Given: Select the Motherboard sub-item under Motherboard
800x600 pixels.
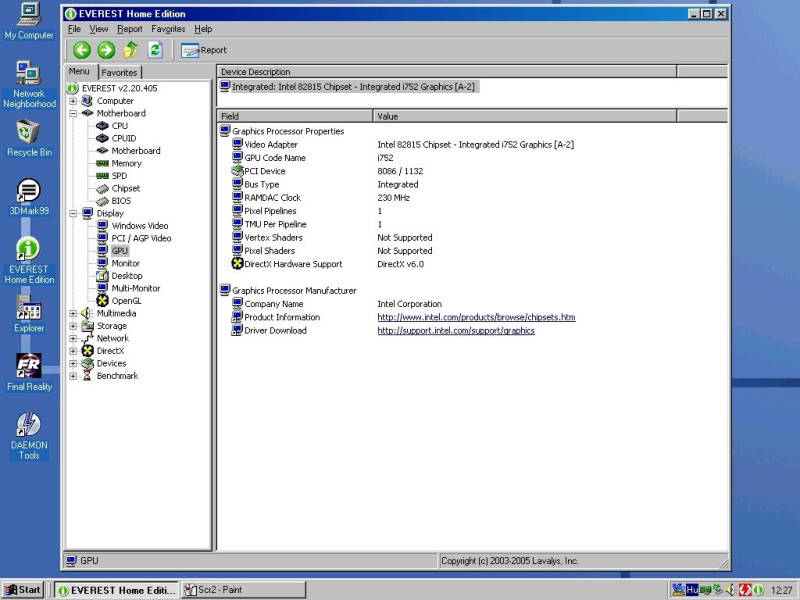Looking at the screenshot, I should click(136, 151).
